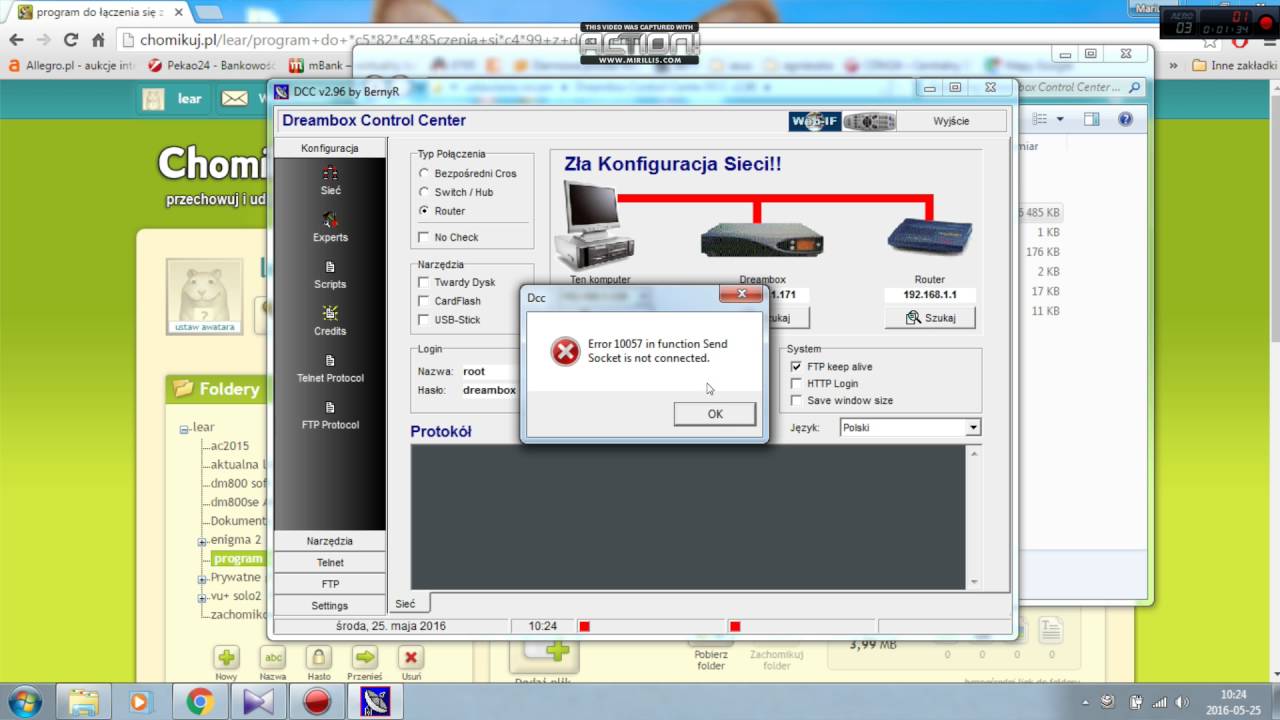Collapse the lear folder tree node
The image size is (1280, 720).
pos(184,429)
